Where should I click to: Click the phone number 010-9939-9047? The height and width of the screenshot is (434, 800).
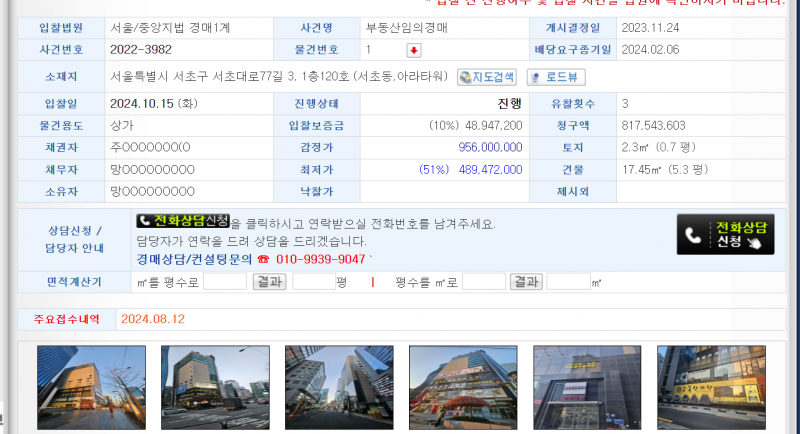pyautogui.click(x=320, y=259)
